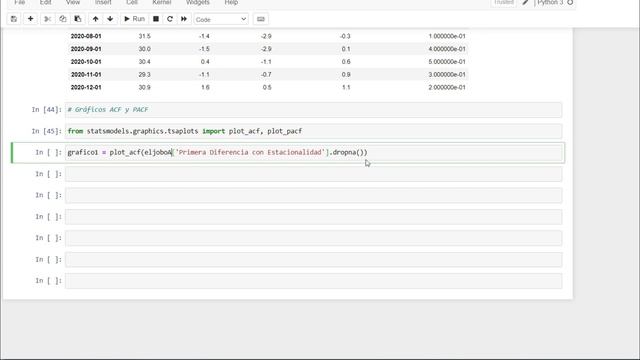Restart the kernel with the circular arrow
The height and width of the screenshot is (360, 640).
[x=170, y=19]
